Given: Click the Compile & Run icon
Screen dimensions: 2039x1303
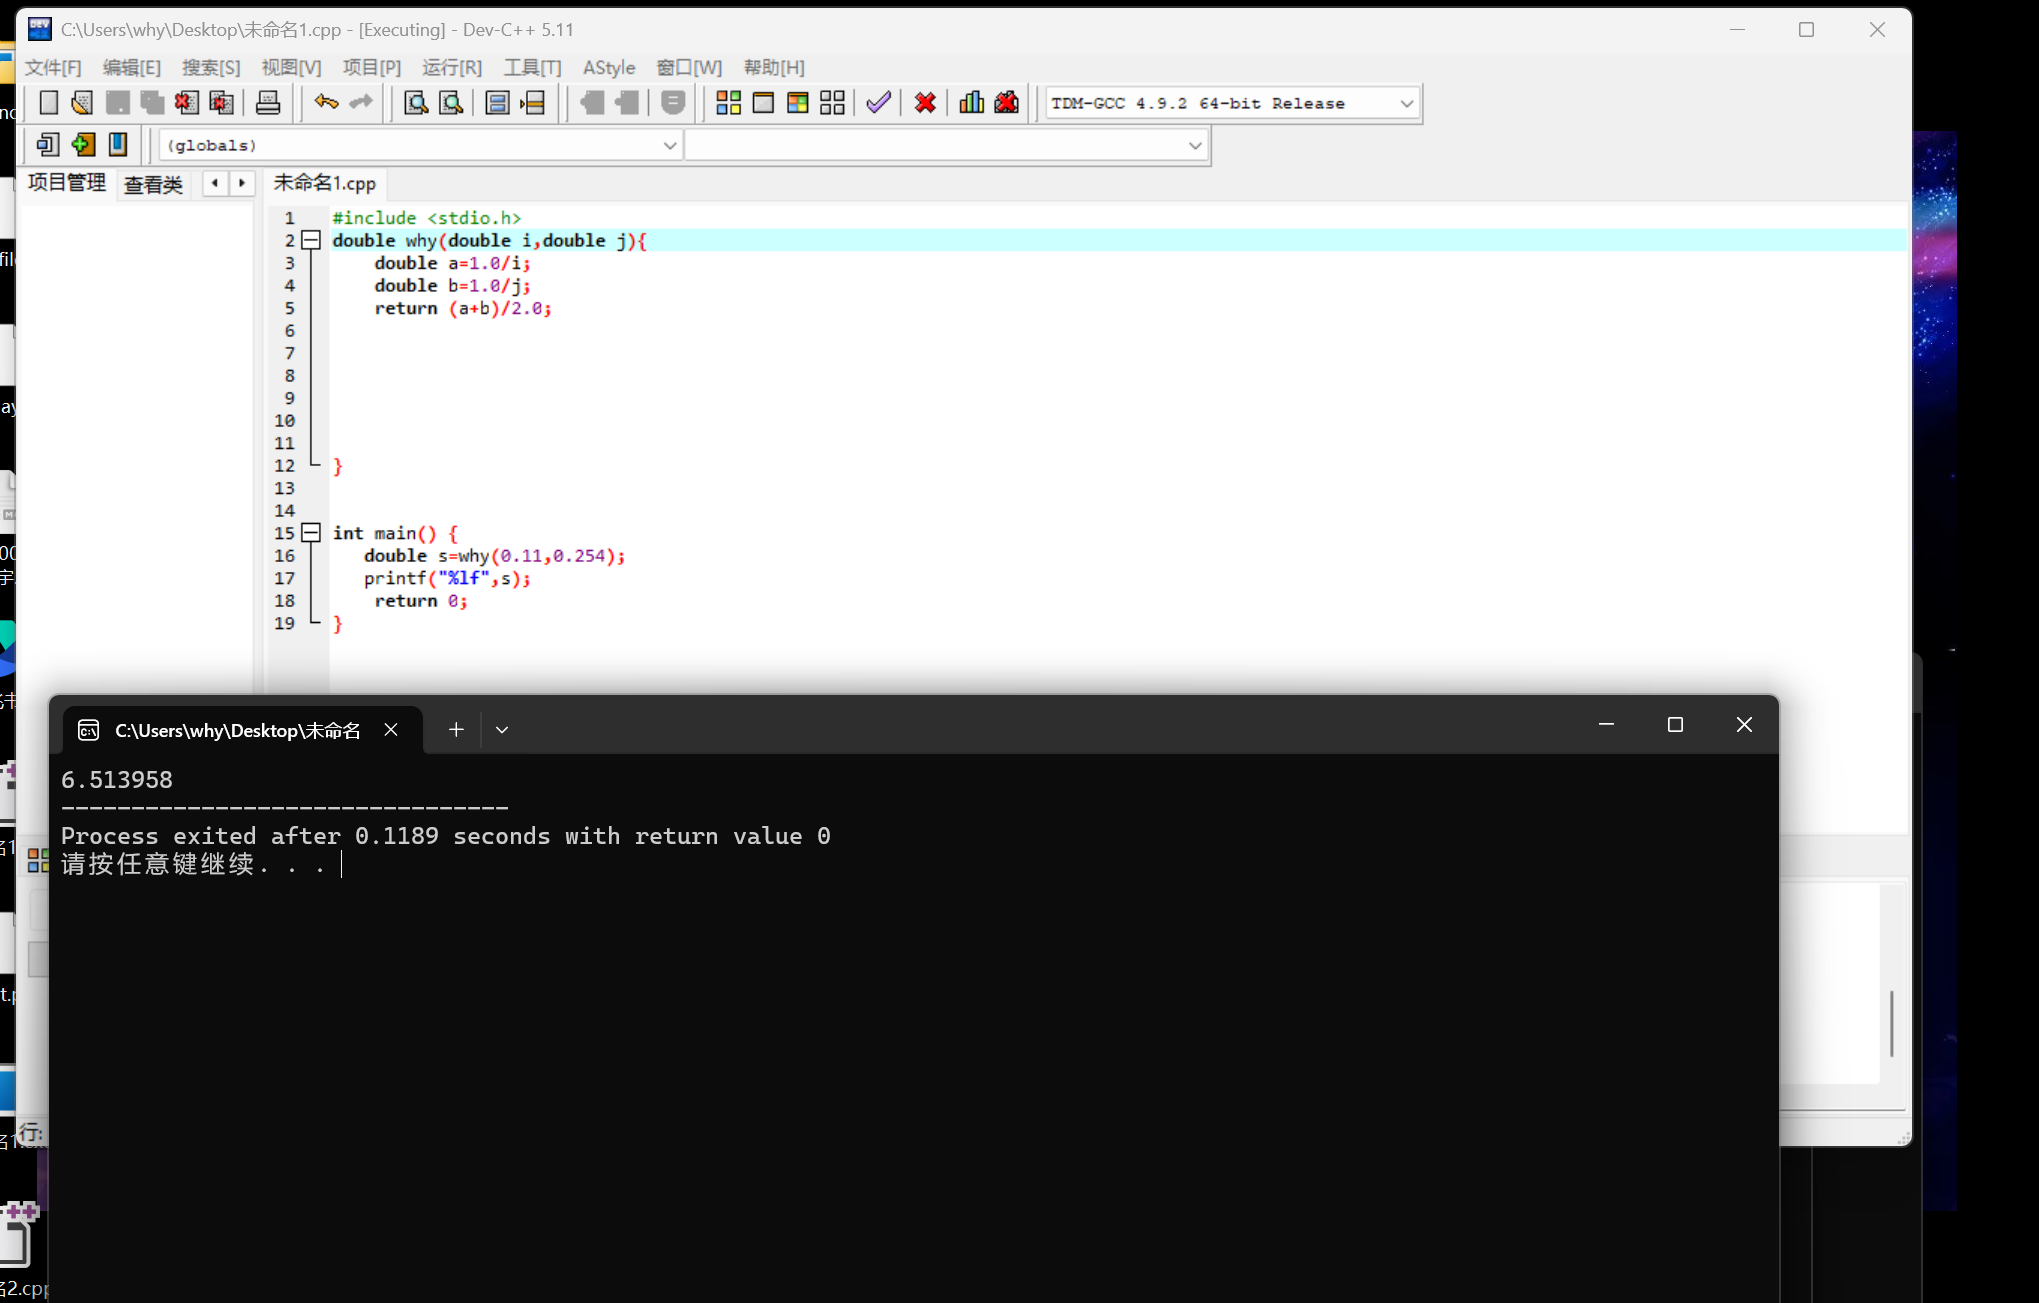Looking at the screenshot, I should pyautogui.click(x=797, y=103).
